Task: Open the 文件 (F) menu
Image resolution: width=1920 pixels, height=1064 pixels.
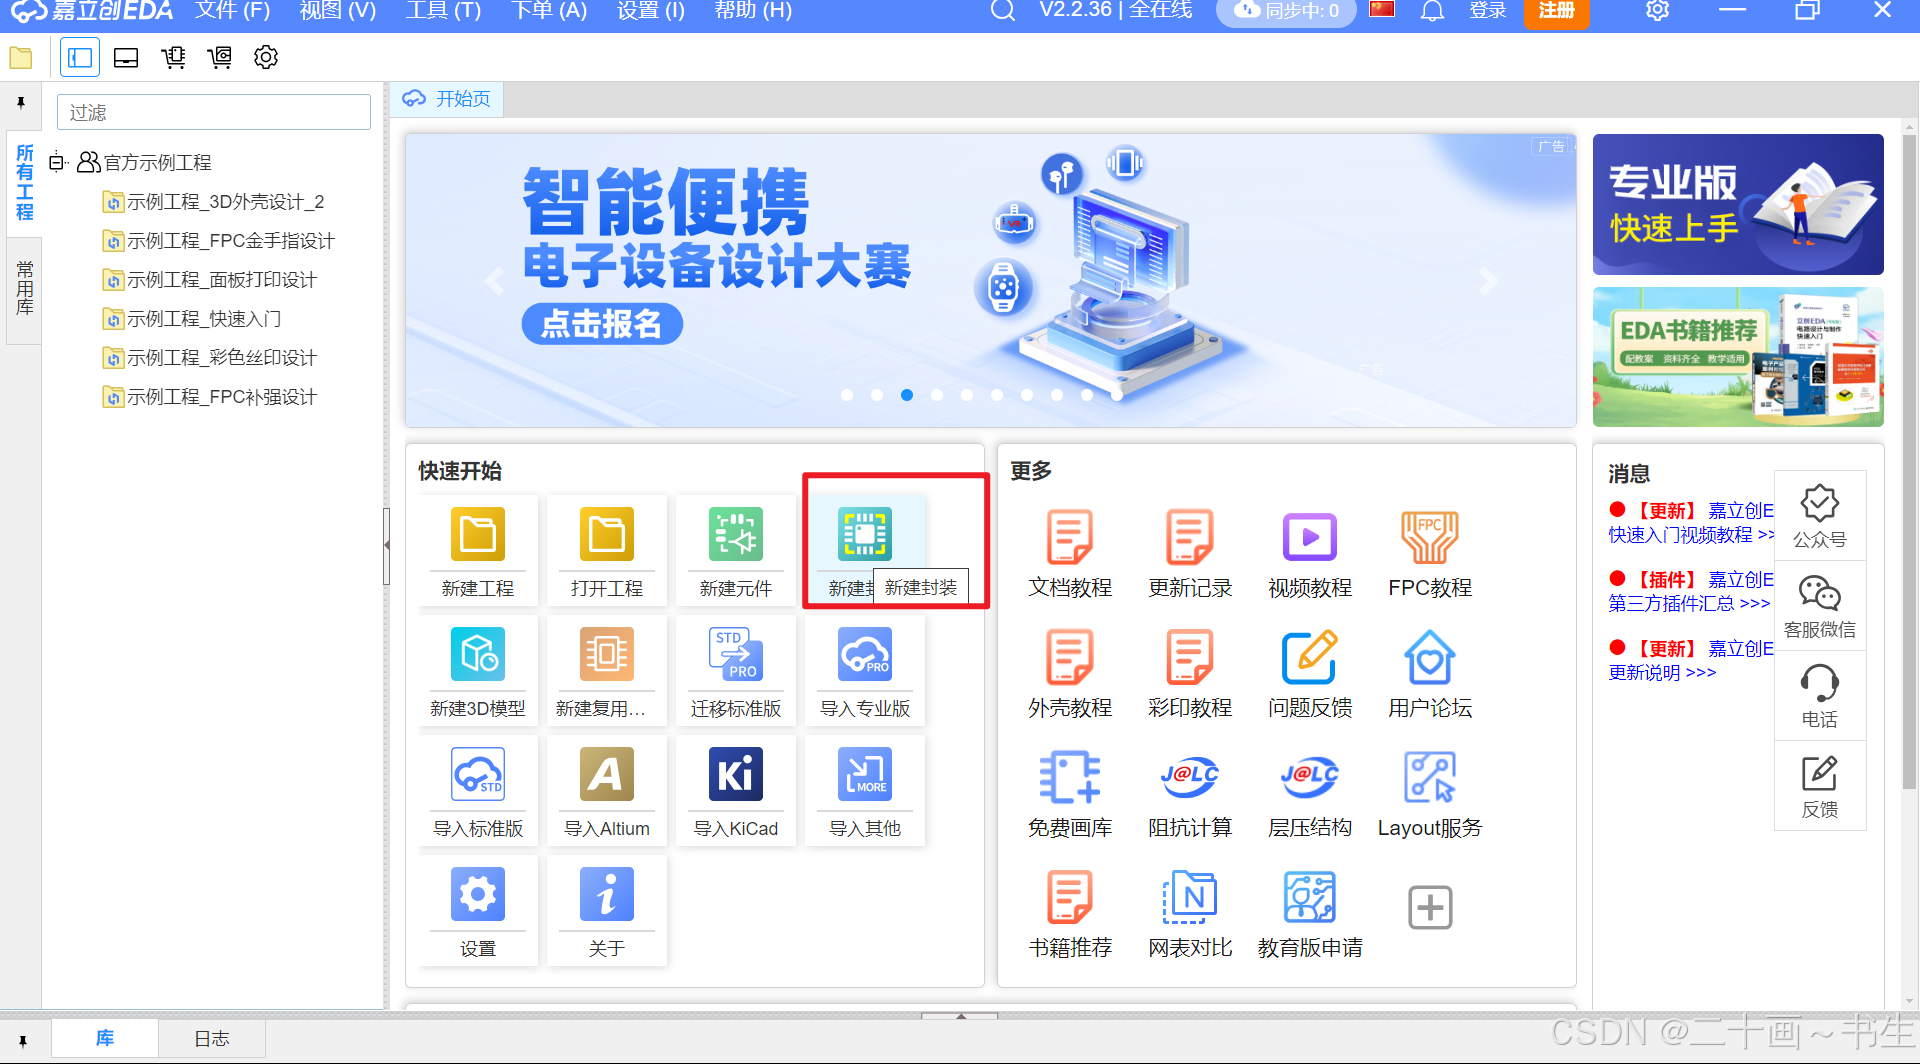Action: [232, 11]
